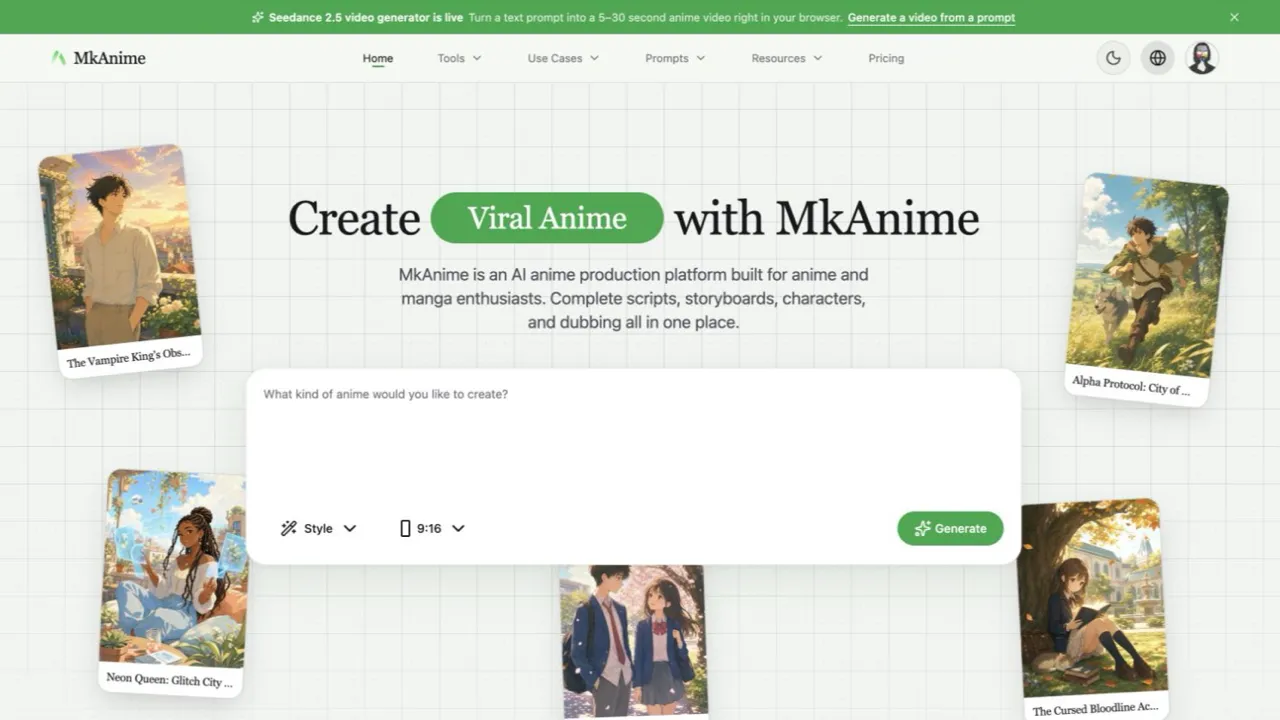Click the magic wand Style icon

(289, 528)
